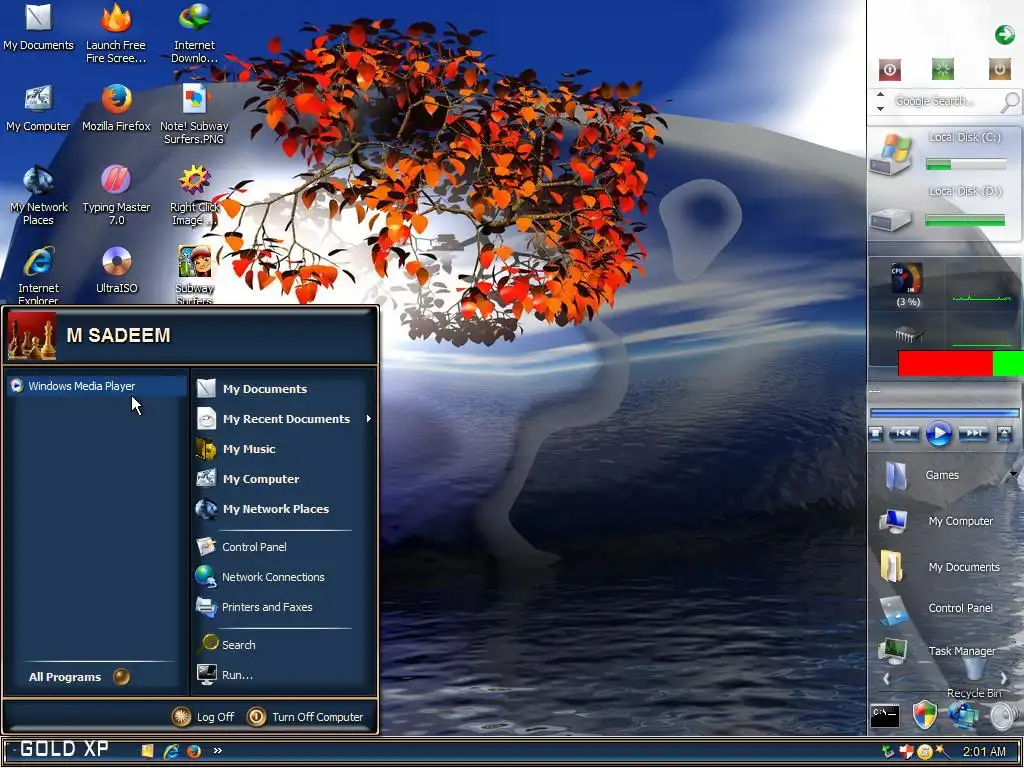Click the speaker volume icon in sidebar
The width and height of the screenshot is (1024, 768).
pos(1006,716)
